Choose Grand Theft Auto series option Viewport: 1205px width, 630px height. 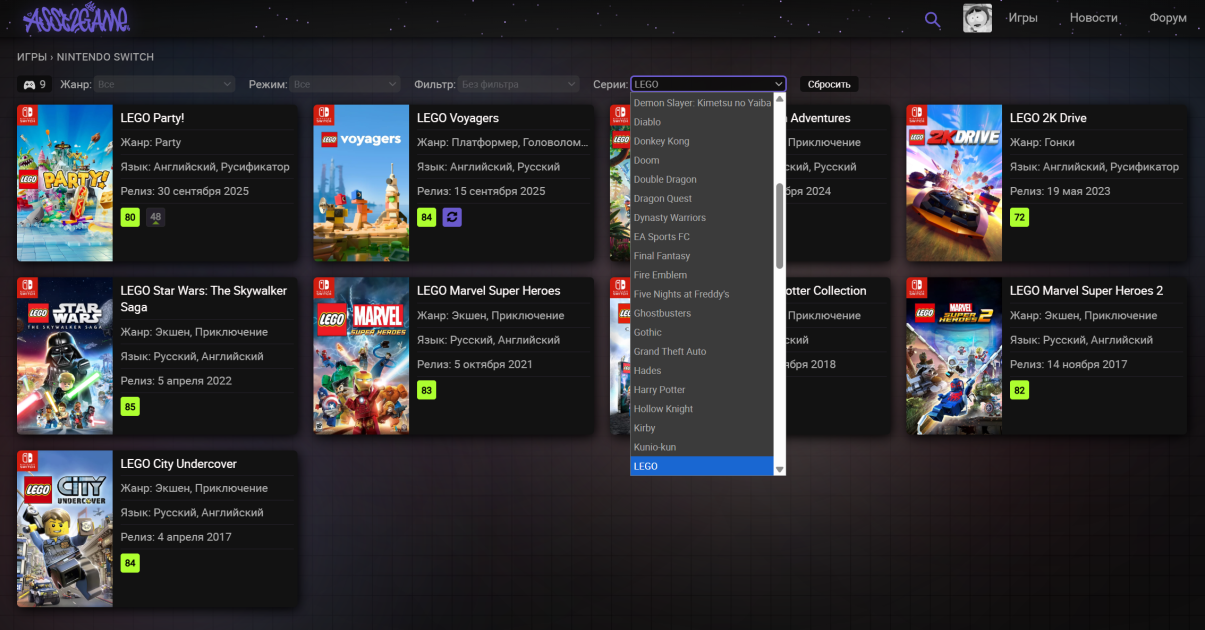click(702, 351)
